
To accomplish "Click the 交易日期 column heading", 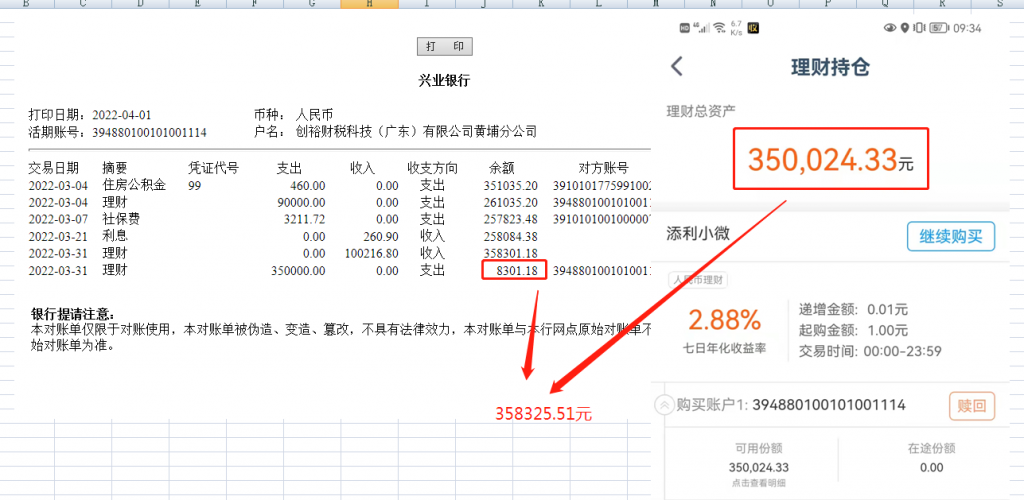I will tap(54, 168).
